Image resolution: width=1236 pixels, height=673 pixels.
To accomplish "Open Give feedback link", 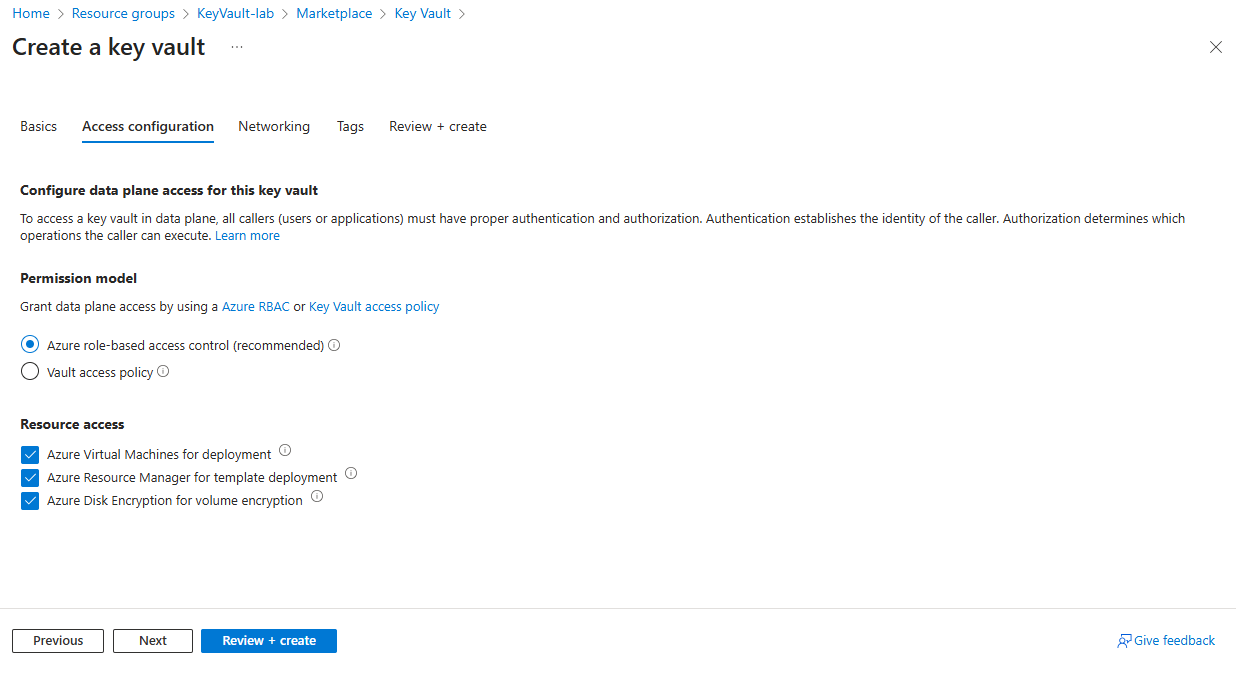I will [1166, 641].
